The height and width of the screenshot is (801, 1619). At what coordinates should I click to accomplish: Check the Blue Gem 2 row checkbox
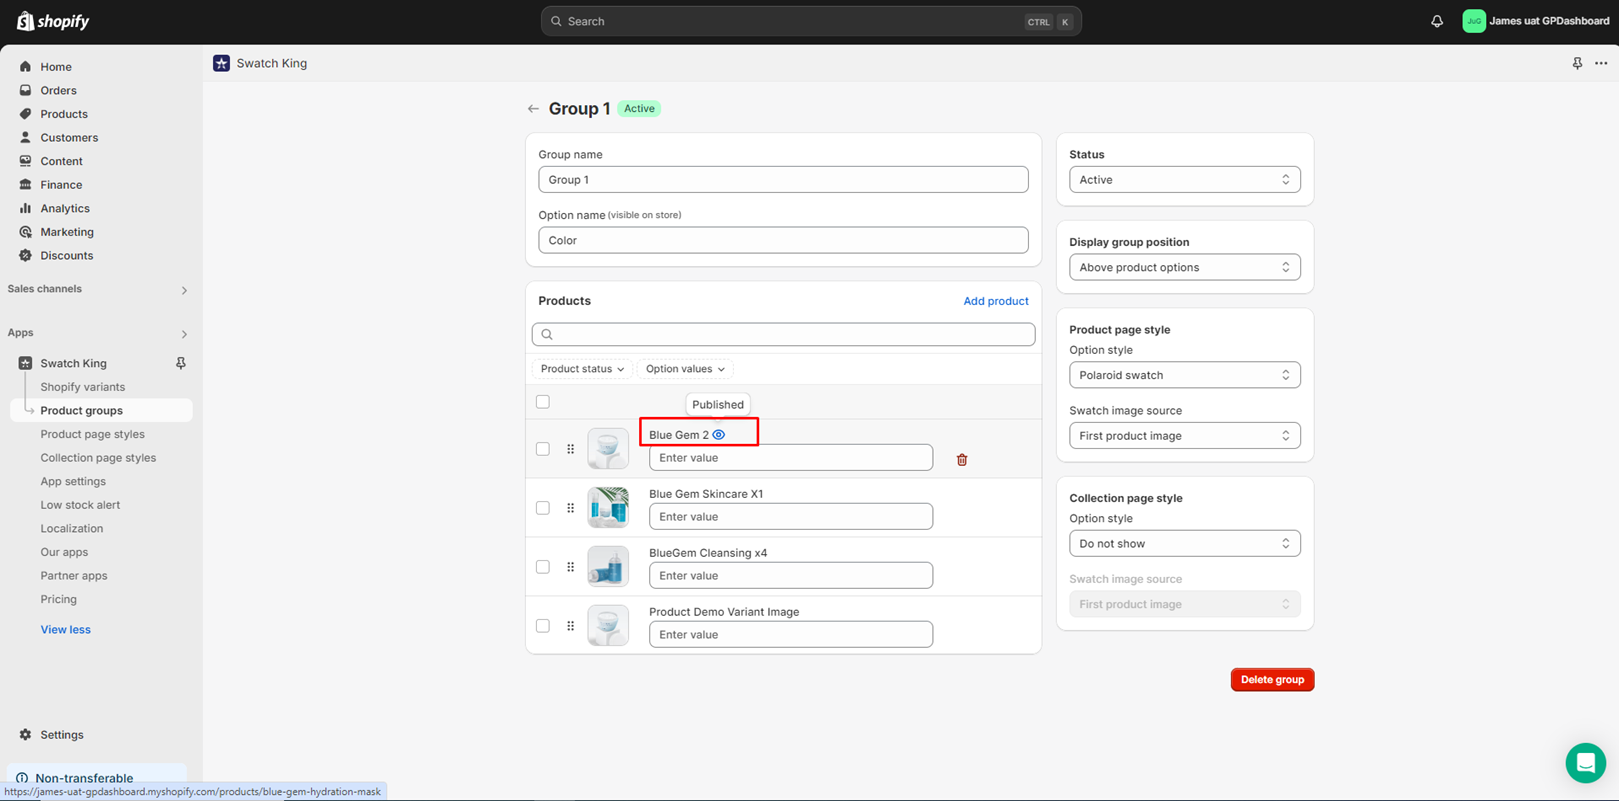(x=543, y=449)
